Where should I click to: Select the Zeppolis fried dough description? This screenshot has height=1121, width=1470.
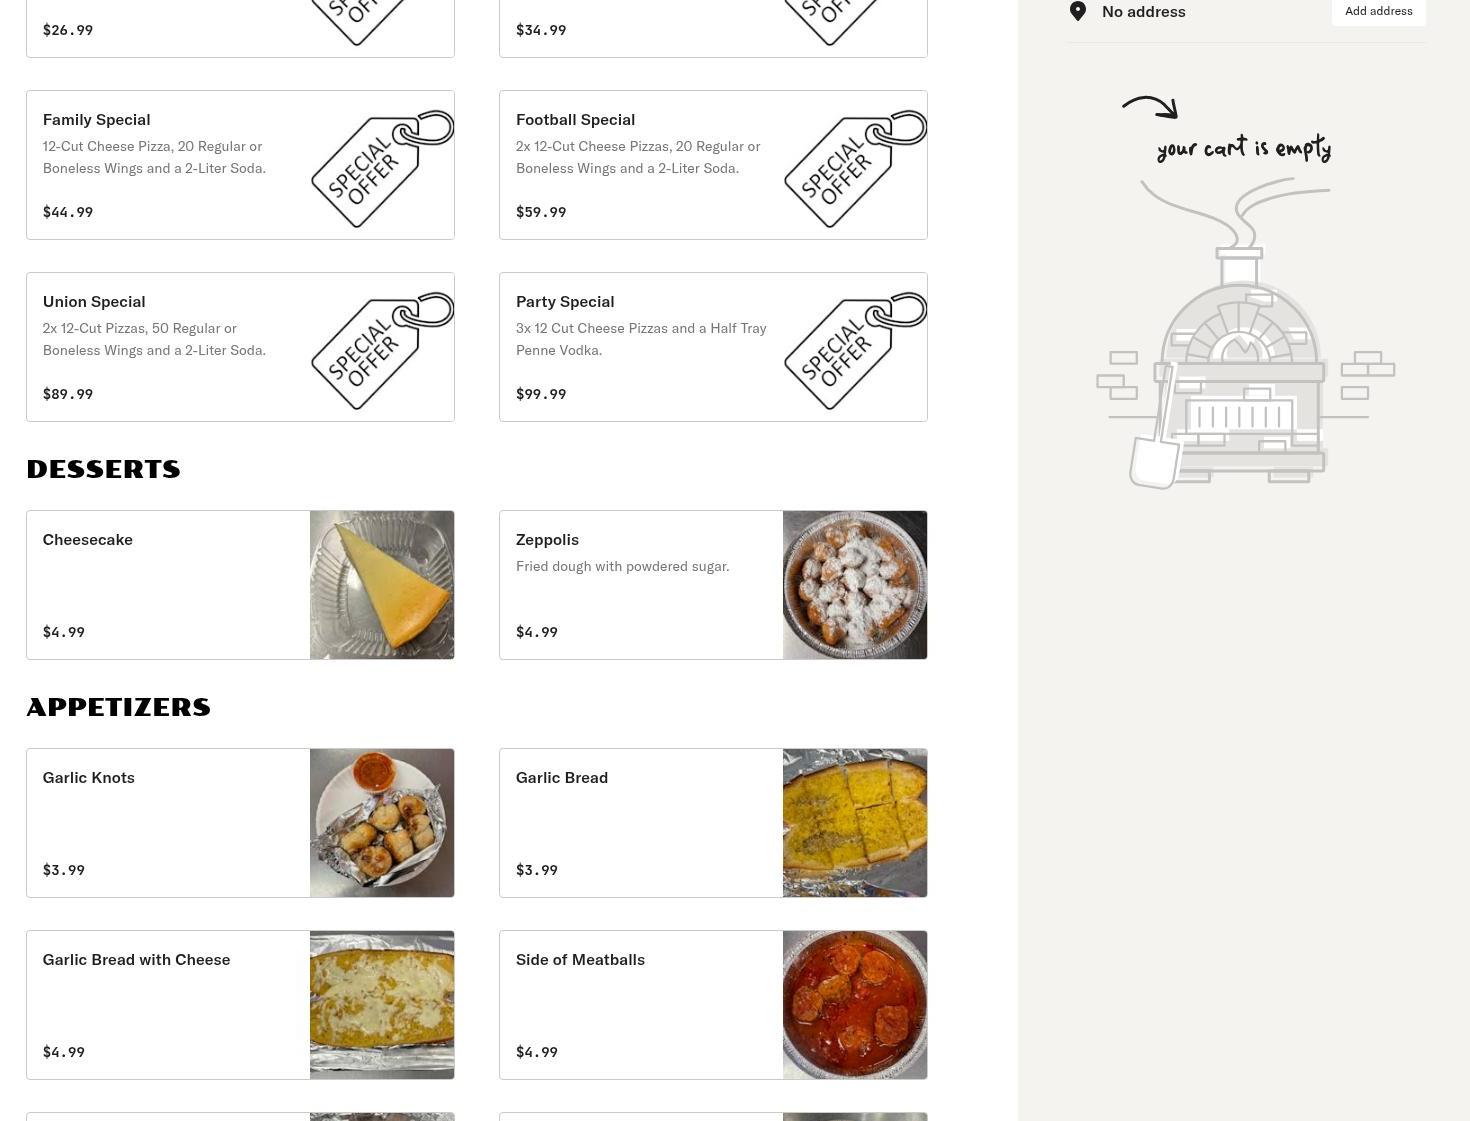pos(622,566)
